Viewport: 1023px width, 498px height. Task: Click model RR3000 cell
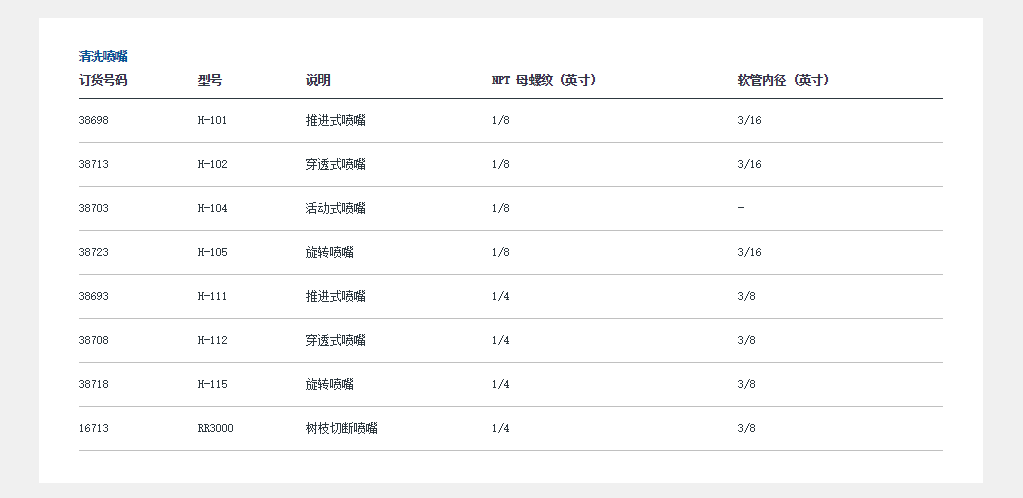(x=216, y=429)
